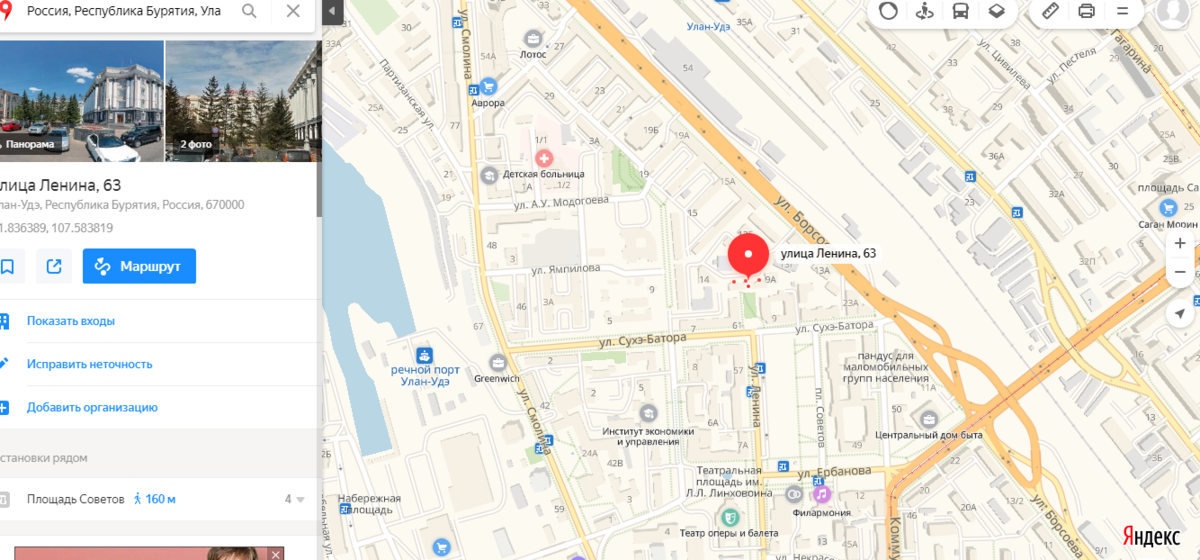Open the map layers selector

coord(996,12)
